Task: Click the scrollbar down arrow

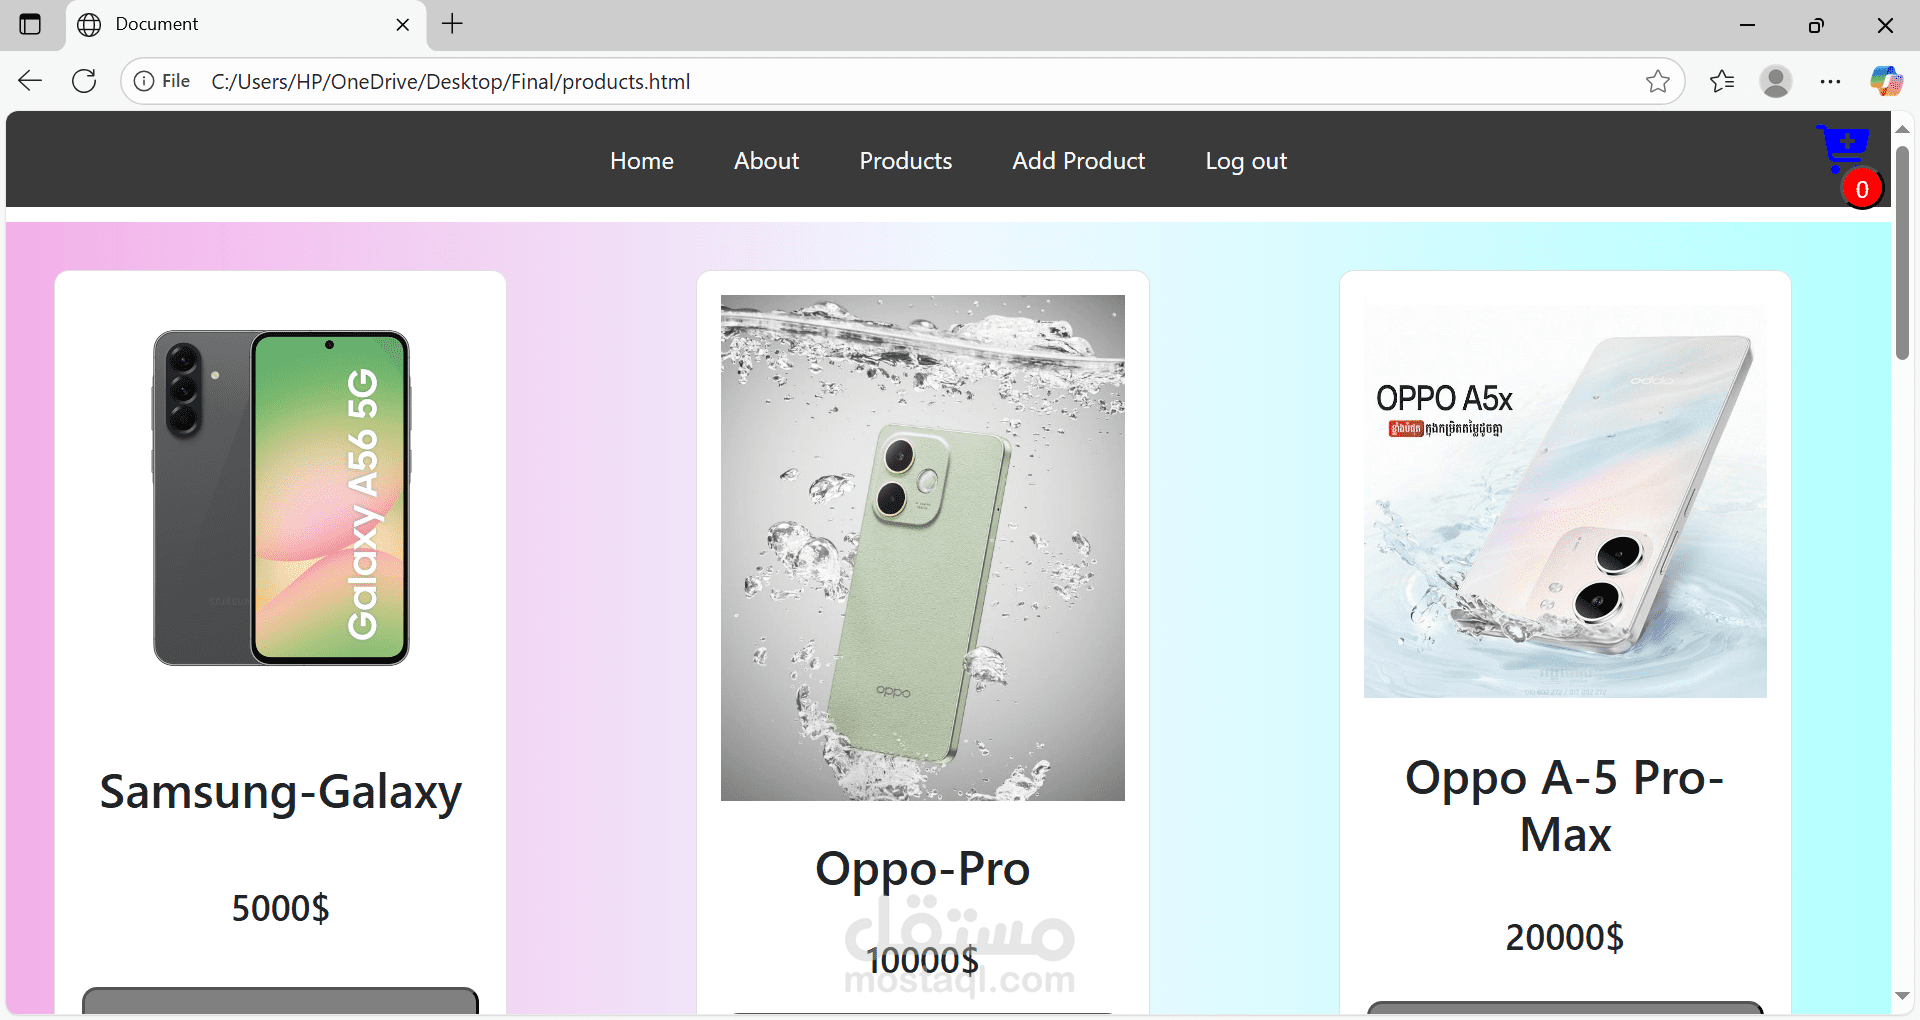Action: click(x=1902, y=996)
